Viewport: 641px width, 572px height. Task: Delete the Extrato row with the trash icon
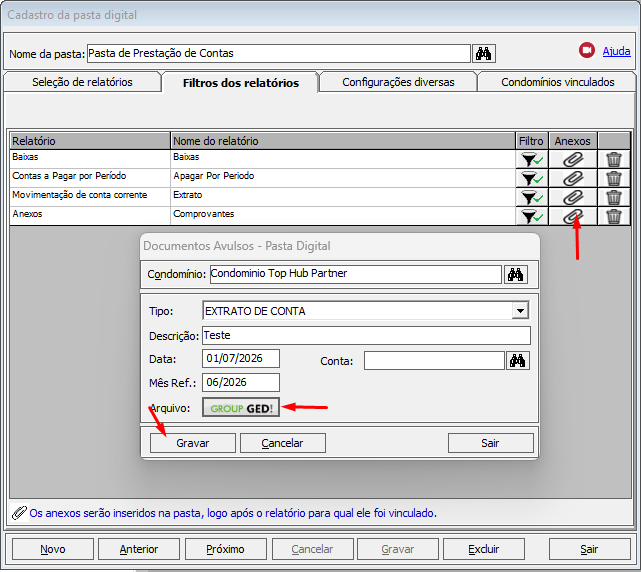614,197
